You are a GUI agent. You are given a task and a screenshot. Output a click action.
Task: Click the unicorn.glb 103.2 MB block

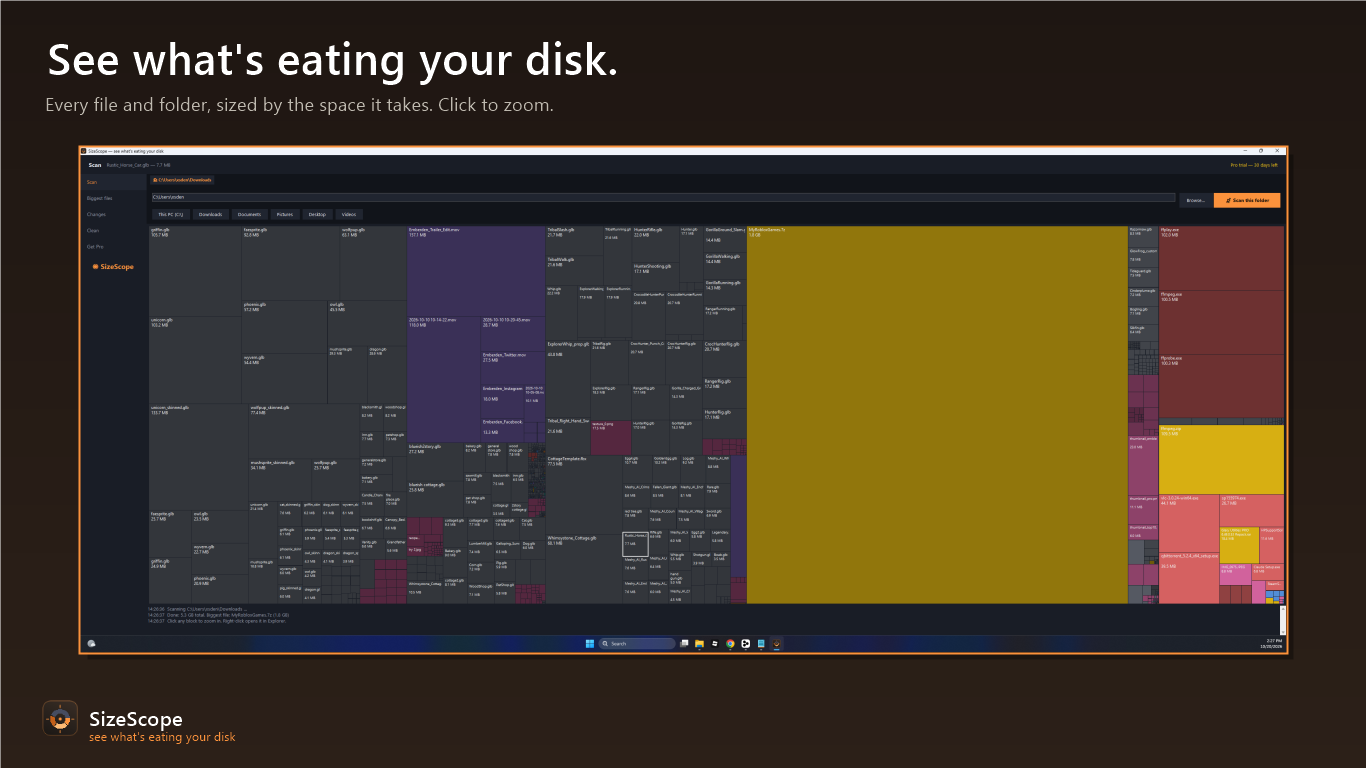pyautogui.click(x=195, y=360)
